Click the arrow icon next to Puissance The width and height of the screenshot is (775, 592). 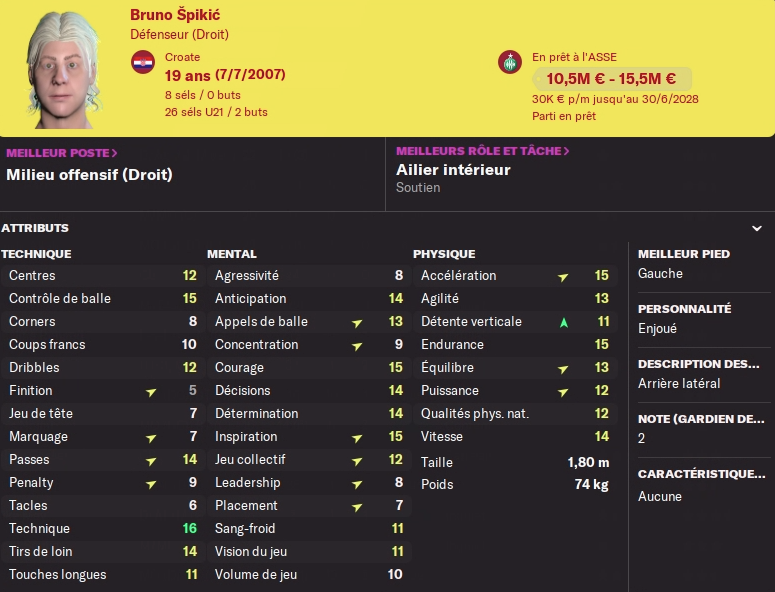[x=563, y=391]
